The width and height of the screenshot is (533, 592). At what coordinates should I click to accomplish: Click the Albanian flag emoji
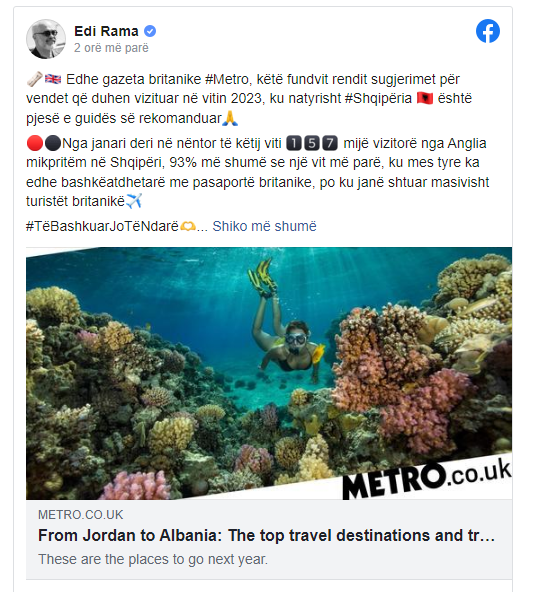click(425, 99)
